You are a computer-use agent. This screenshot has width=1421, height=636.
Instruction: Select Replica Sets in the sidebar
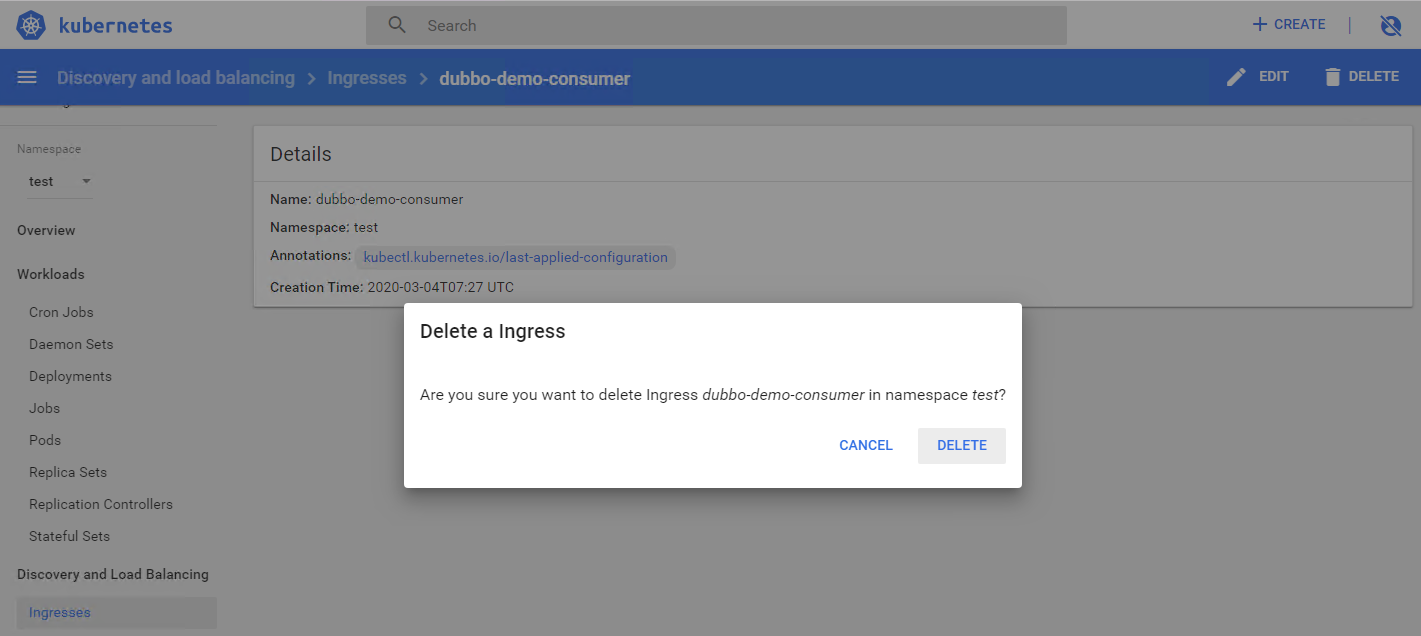coord(68,472)
